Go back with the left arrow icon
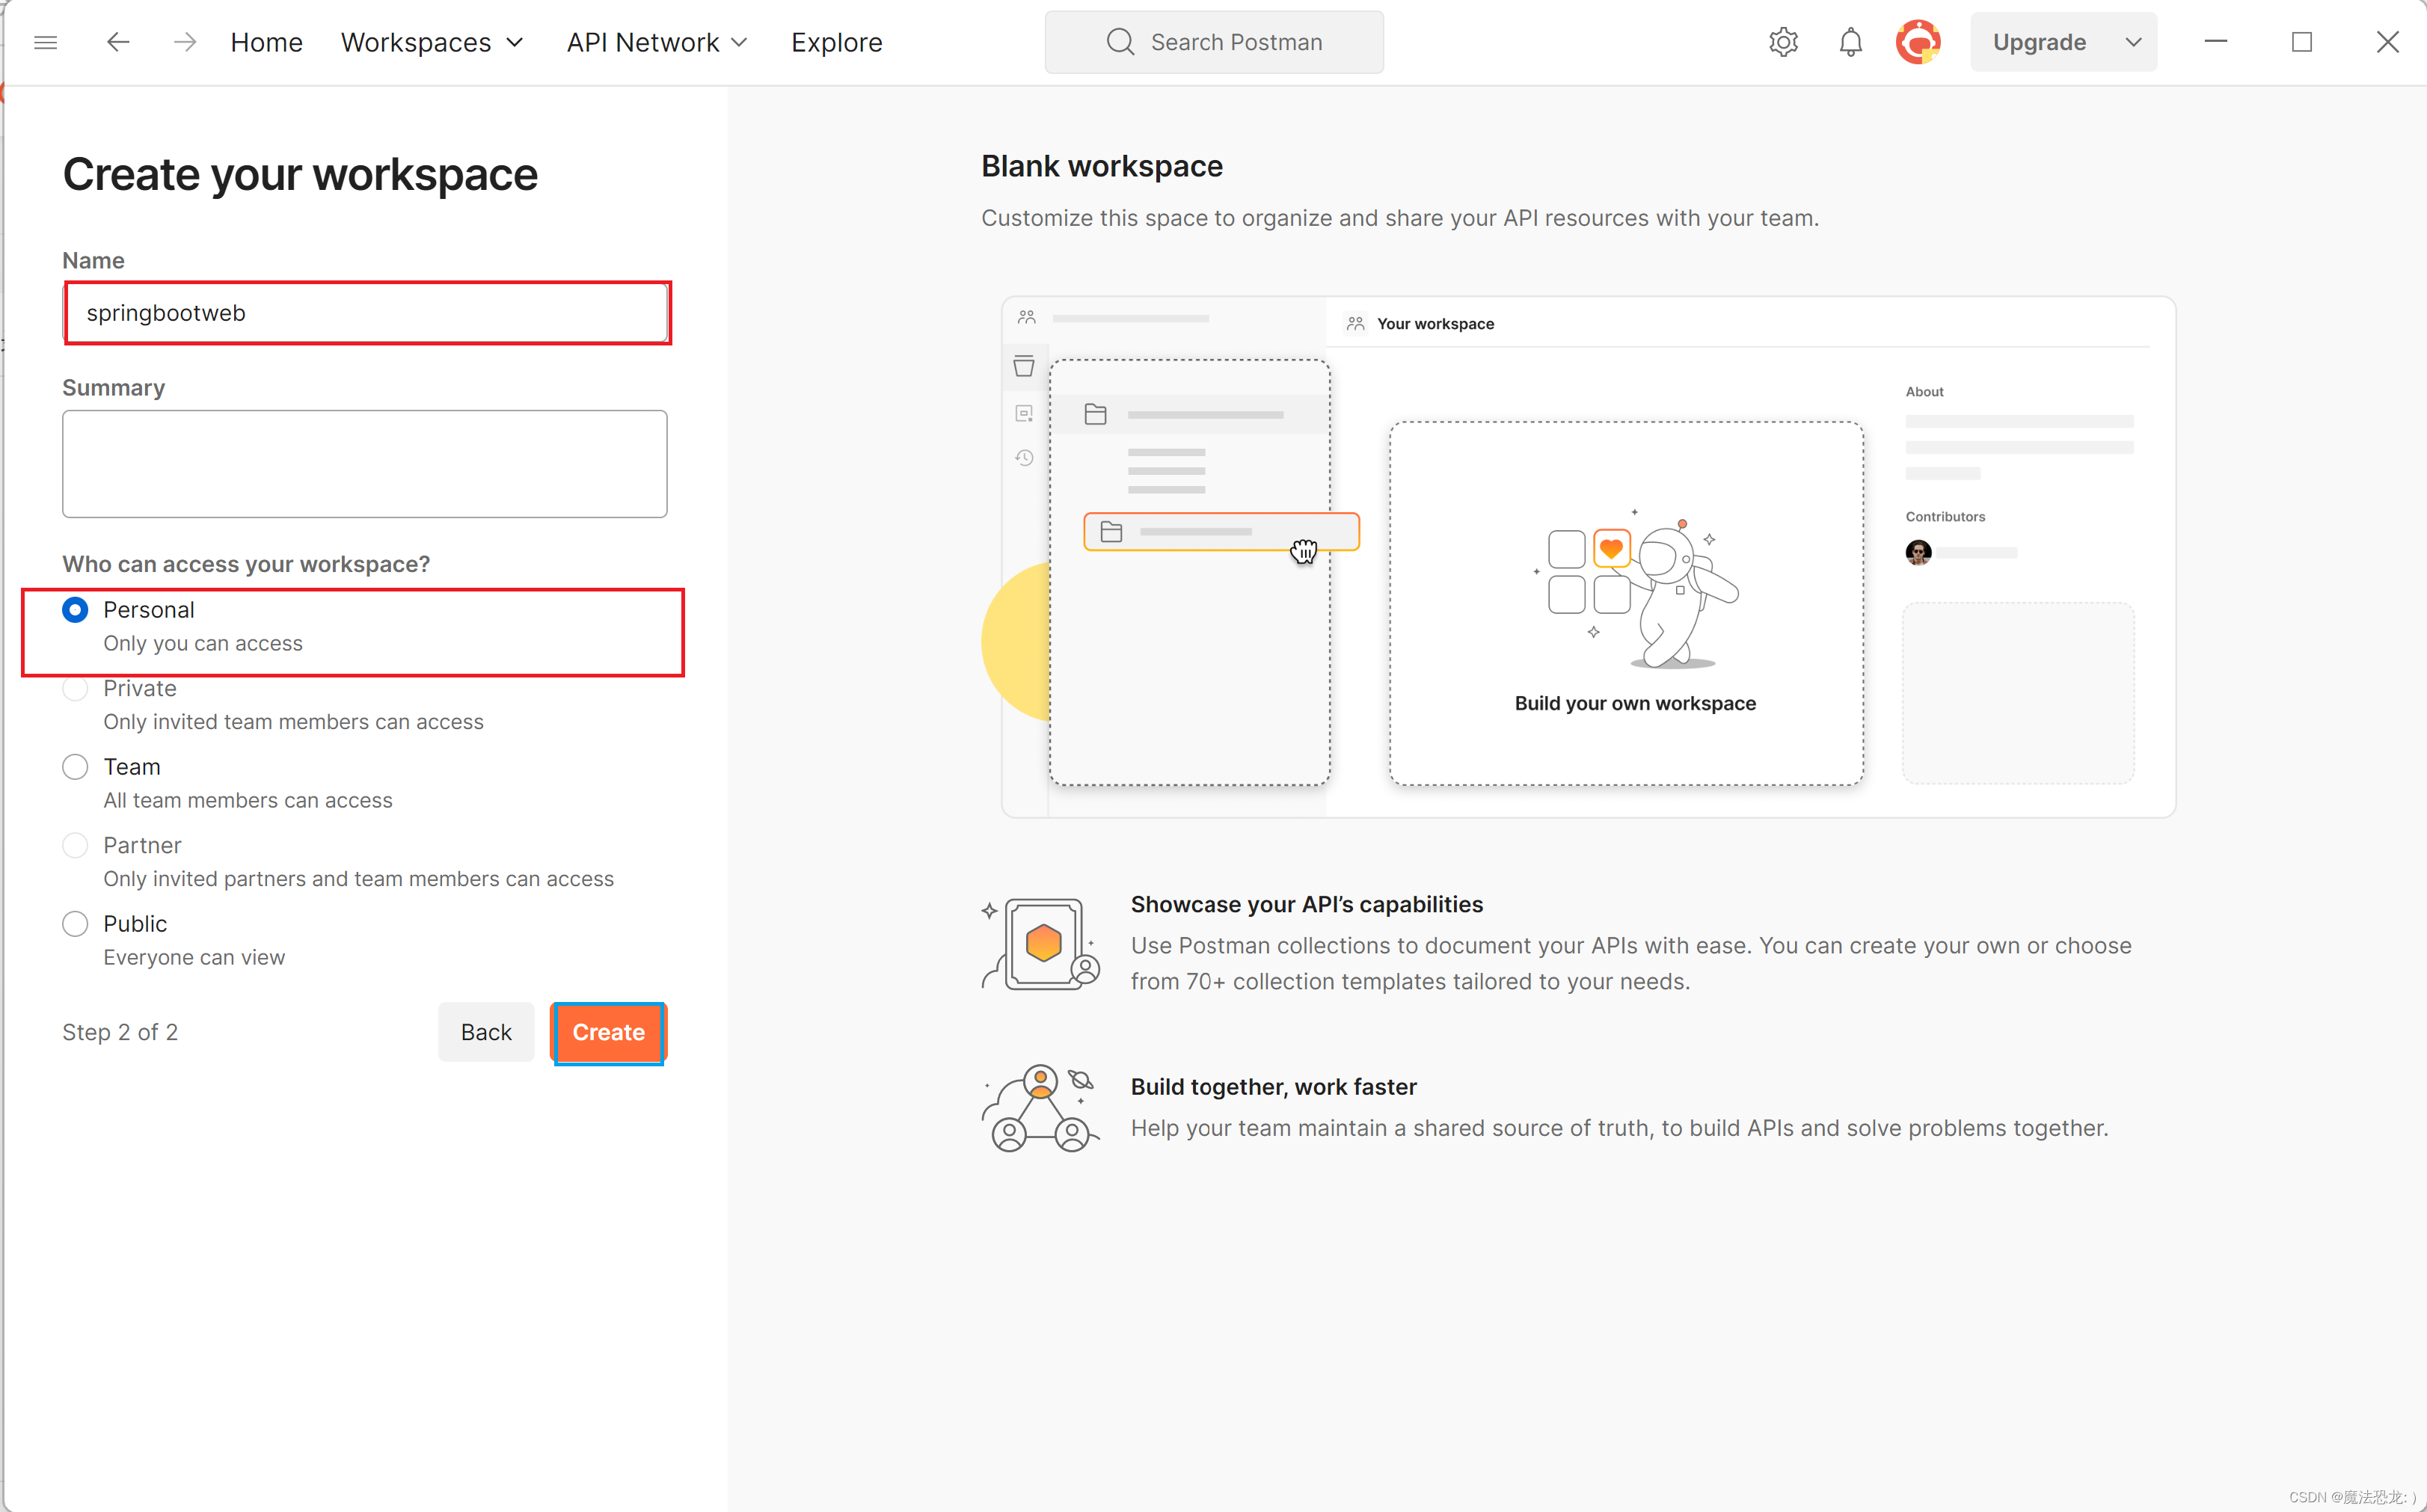This screenshot has height=1512, width=2427. [118, 42]
